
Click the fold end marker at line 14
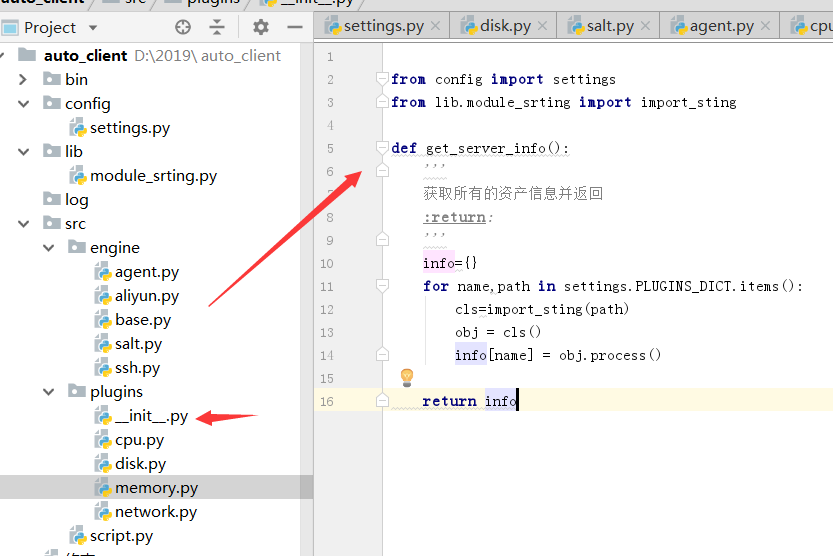[x=382, y=354]
